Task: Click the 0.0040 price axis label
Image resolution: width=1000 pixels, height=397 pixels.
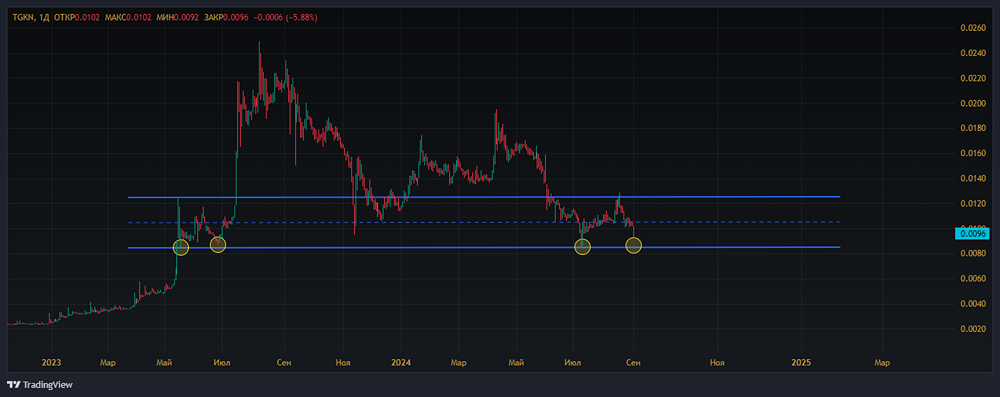Action: coord(973,304)
